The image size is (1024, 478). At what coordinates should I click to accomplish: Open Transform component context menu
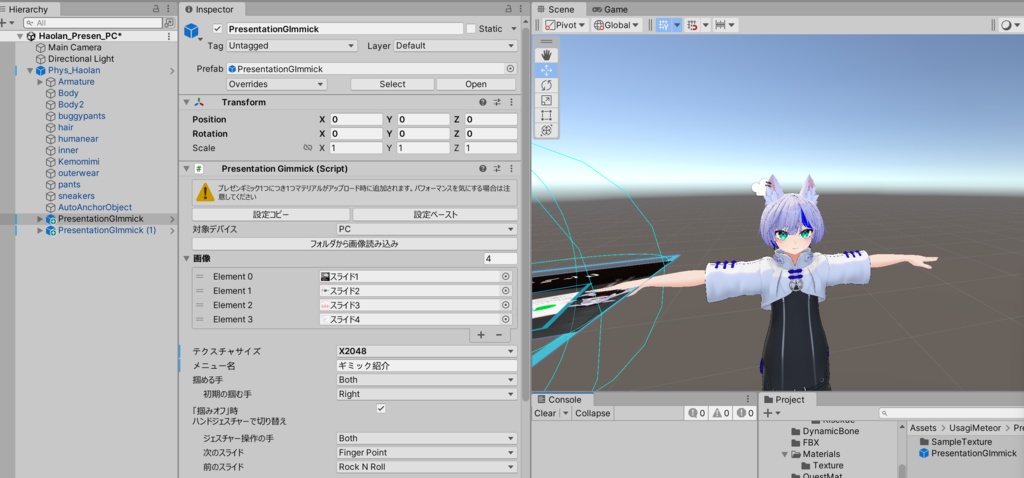click(x=511, y=103)
